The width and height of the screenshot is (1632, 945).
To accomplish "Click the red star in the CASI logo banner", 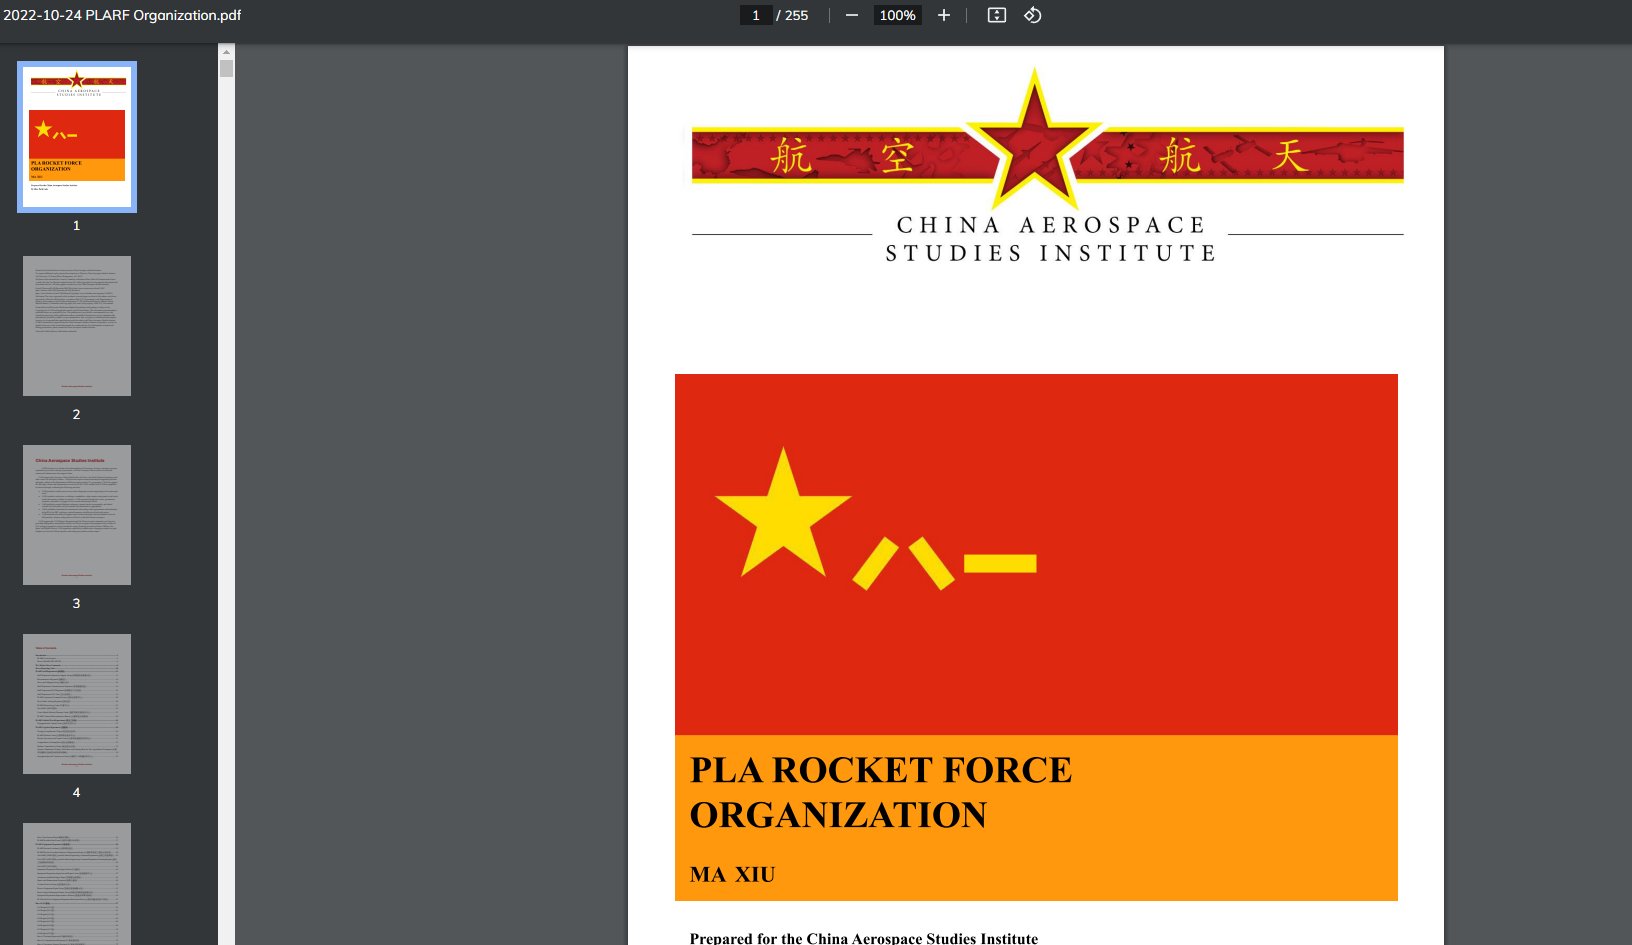I will click(x=1035, y=140).
